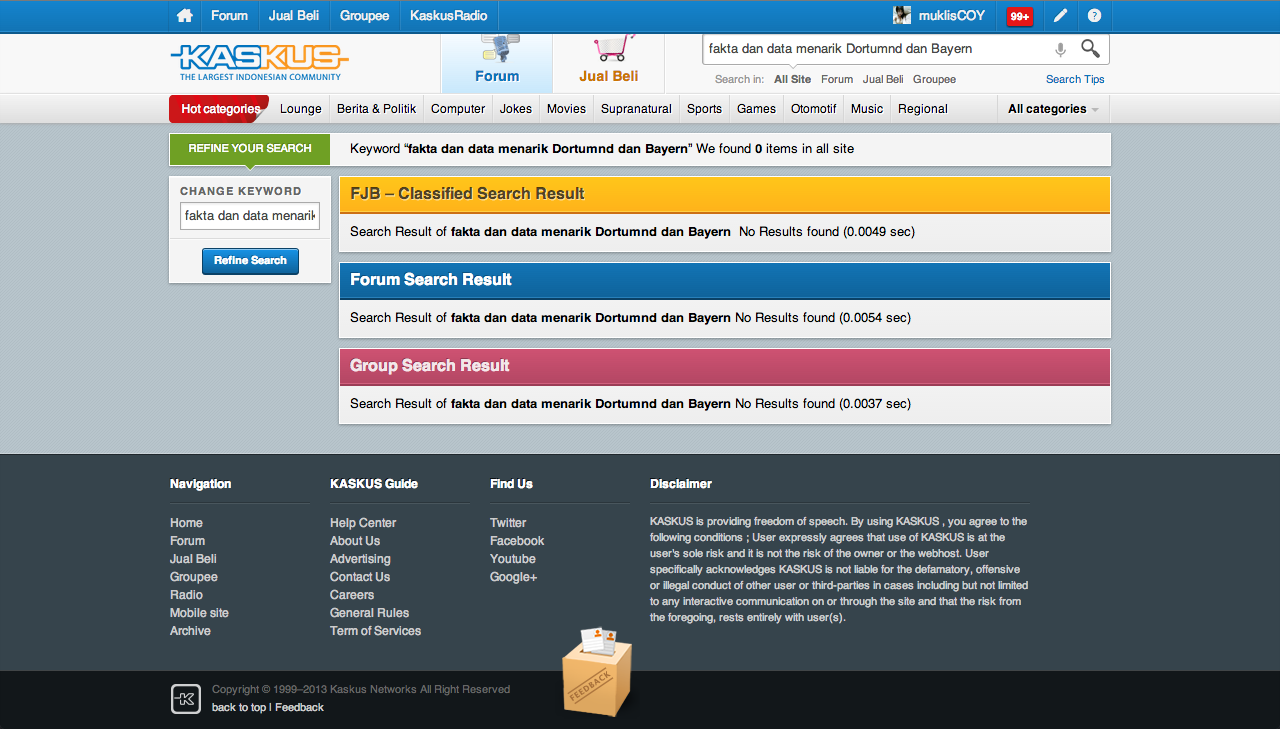1280x729 pixels.
Task: Open the Music category
Action: point(867,109)
